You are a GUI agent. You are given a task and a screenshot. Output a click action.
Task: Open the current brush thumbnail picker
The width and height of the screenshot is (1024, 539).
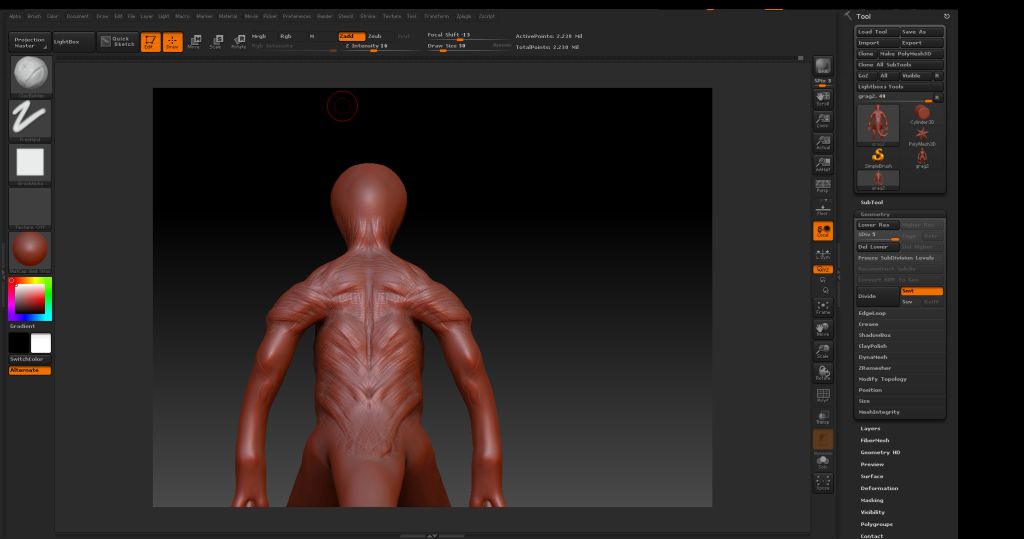pyautogui.click(x=30, y=76)
